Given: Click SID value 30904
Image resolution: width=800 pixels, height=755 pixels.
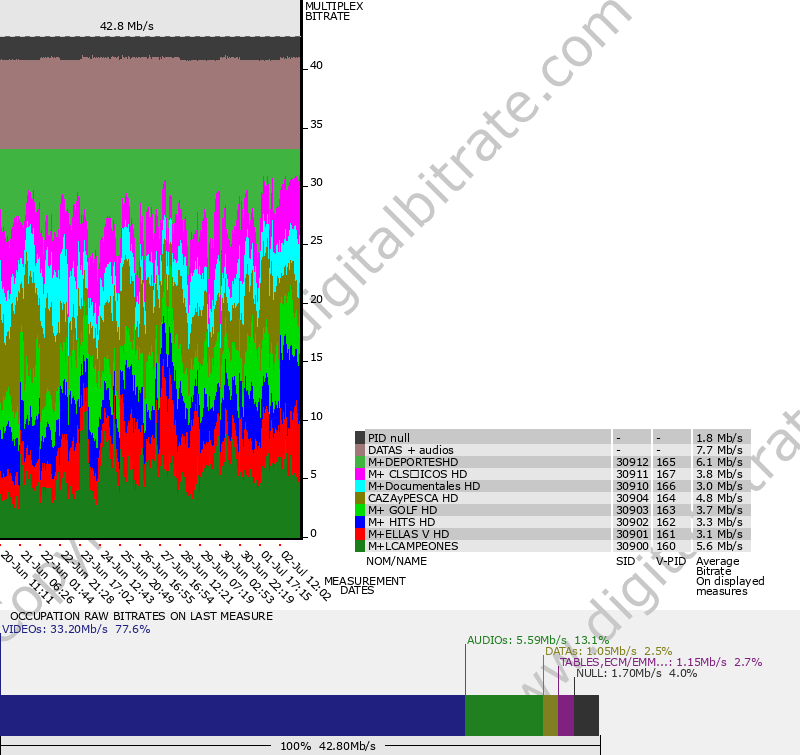Looking at the screenshot, I should [x=632, y=498].
